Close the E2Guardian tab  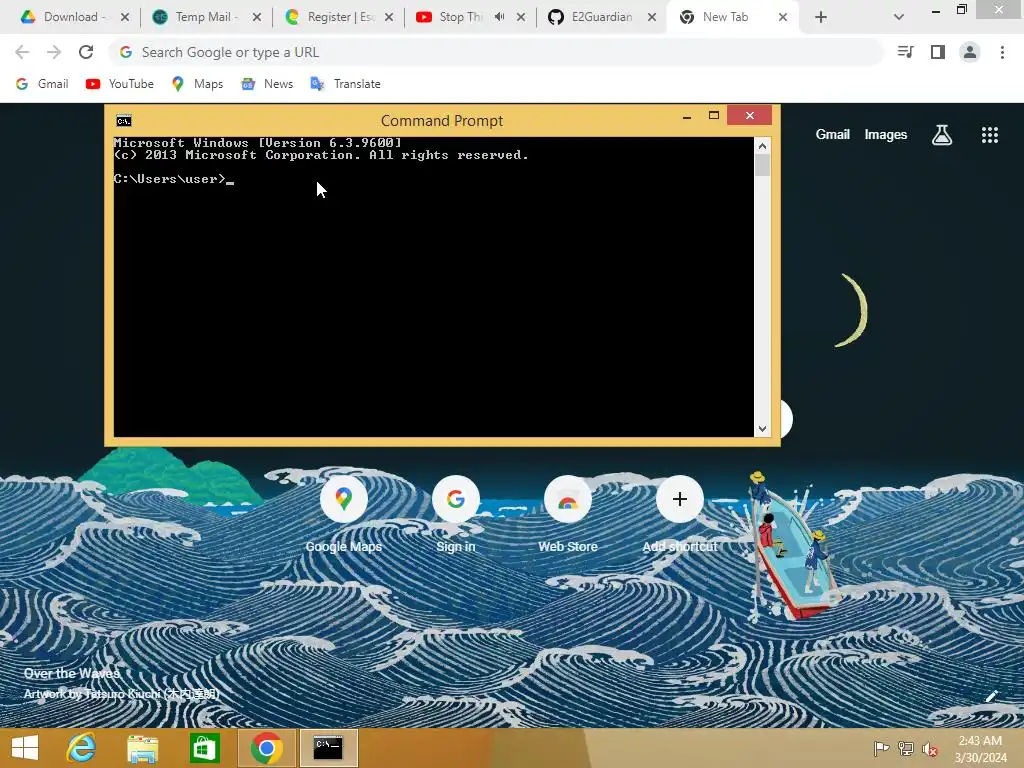(x=652, y=18)
